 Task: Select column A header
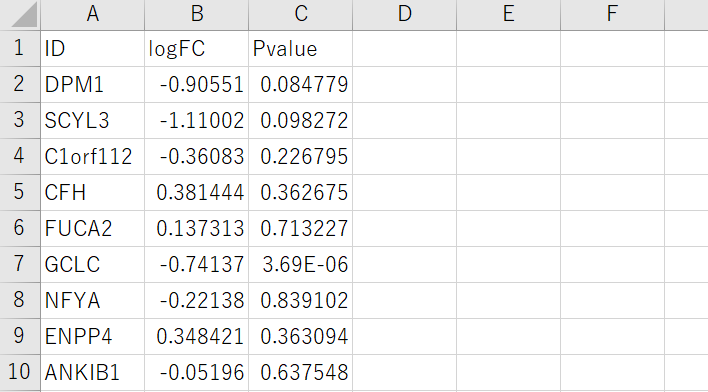click(x=93, y=14)
